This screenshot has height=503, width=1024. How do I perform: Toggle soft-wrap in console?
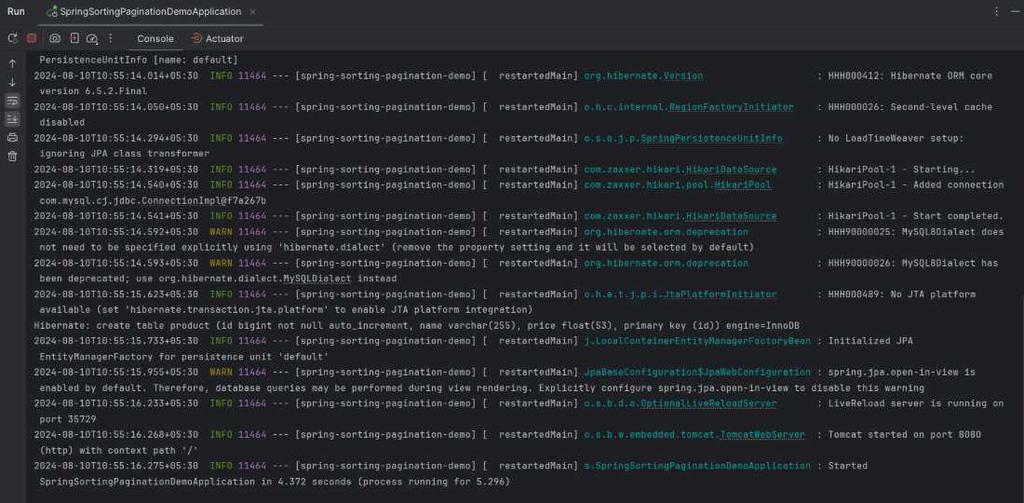point(12,101)
